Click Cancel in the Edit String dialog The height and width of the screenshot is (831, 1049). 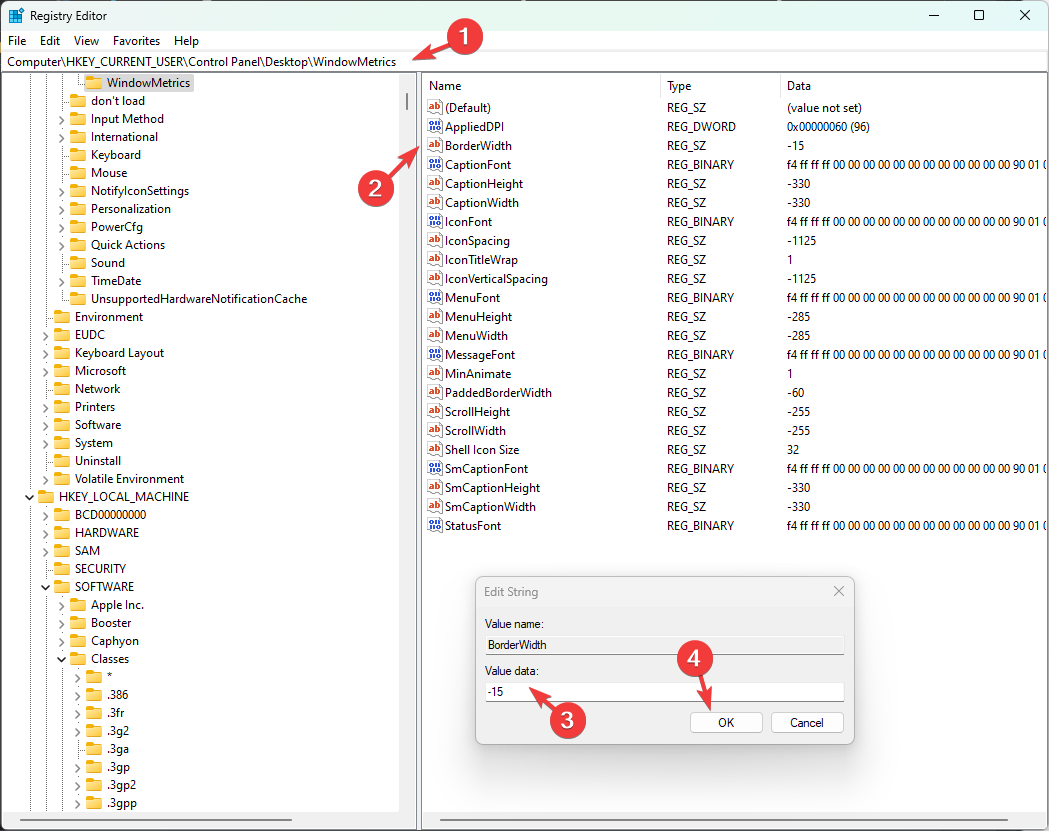[x=806, y=722]
